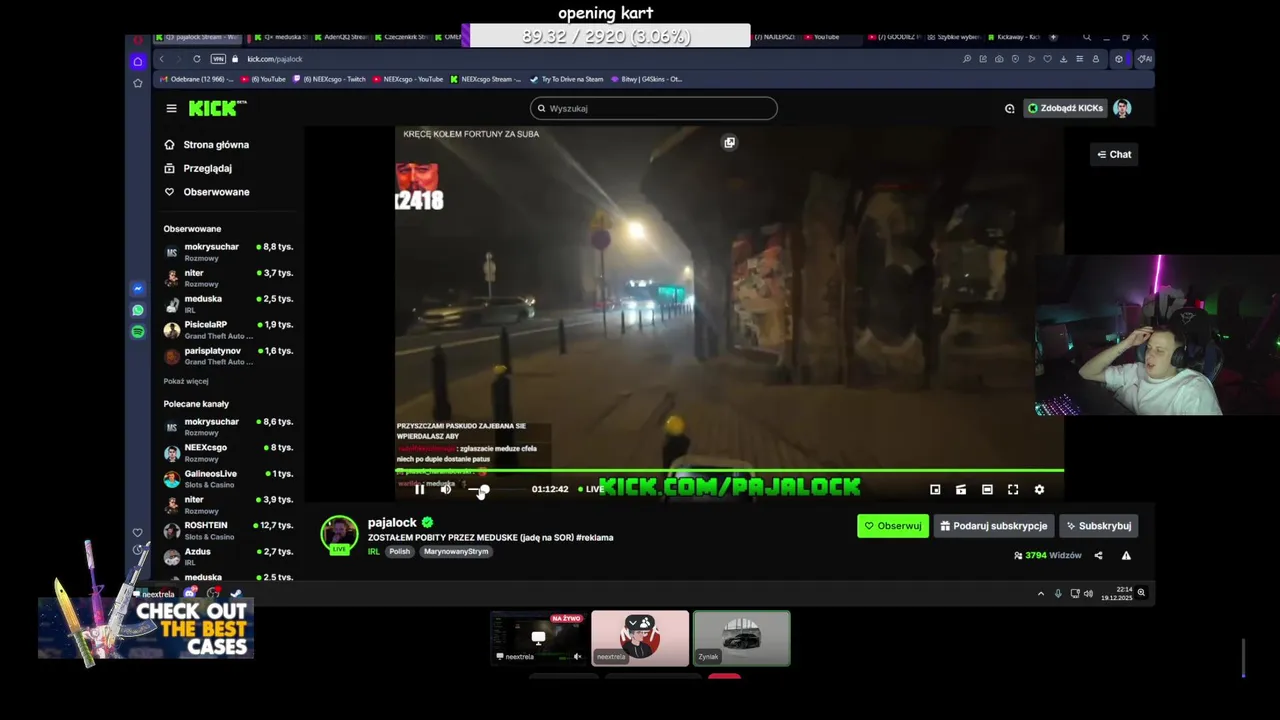This screenshot has height=720, width=1280.
Task: Report the stream via warning icon
Action: point(1126,555)
